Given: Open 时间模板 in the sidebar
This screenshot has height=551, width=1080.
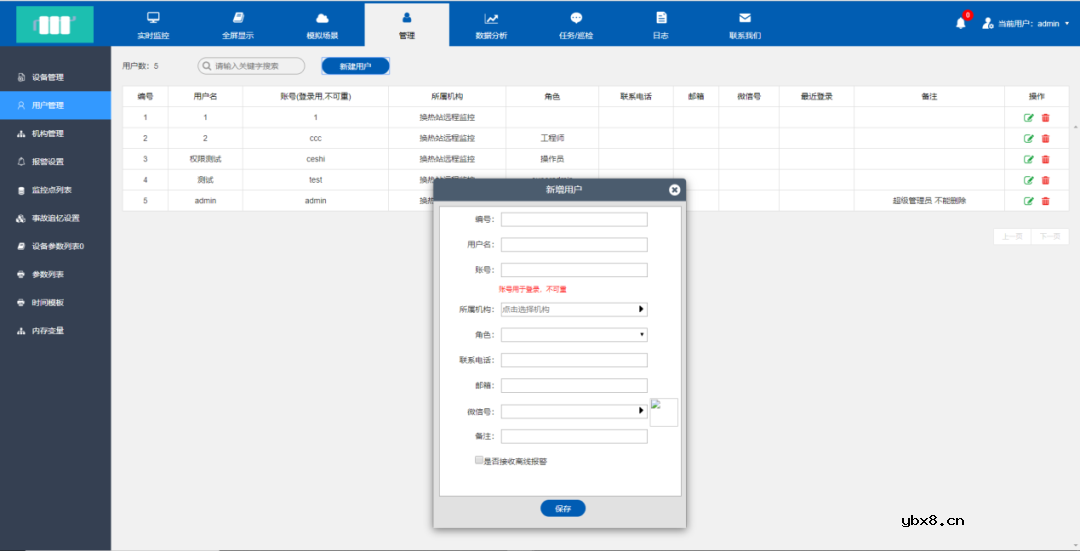Looking at the screenshot, I should pos(55,302).
